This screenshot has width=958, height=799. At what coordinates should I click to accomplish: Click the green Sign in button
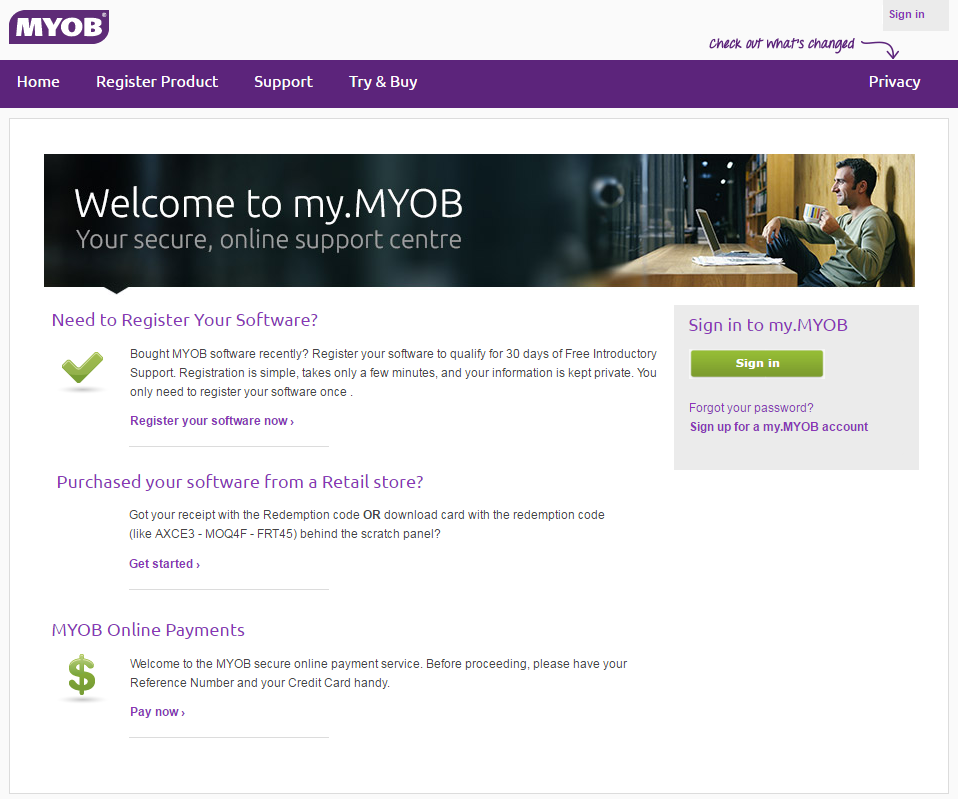tap(757, 363)
